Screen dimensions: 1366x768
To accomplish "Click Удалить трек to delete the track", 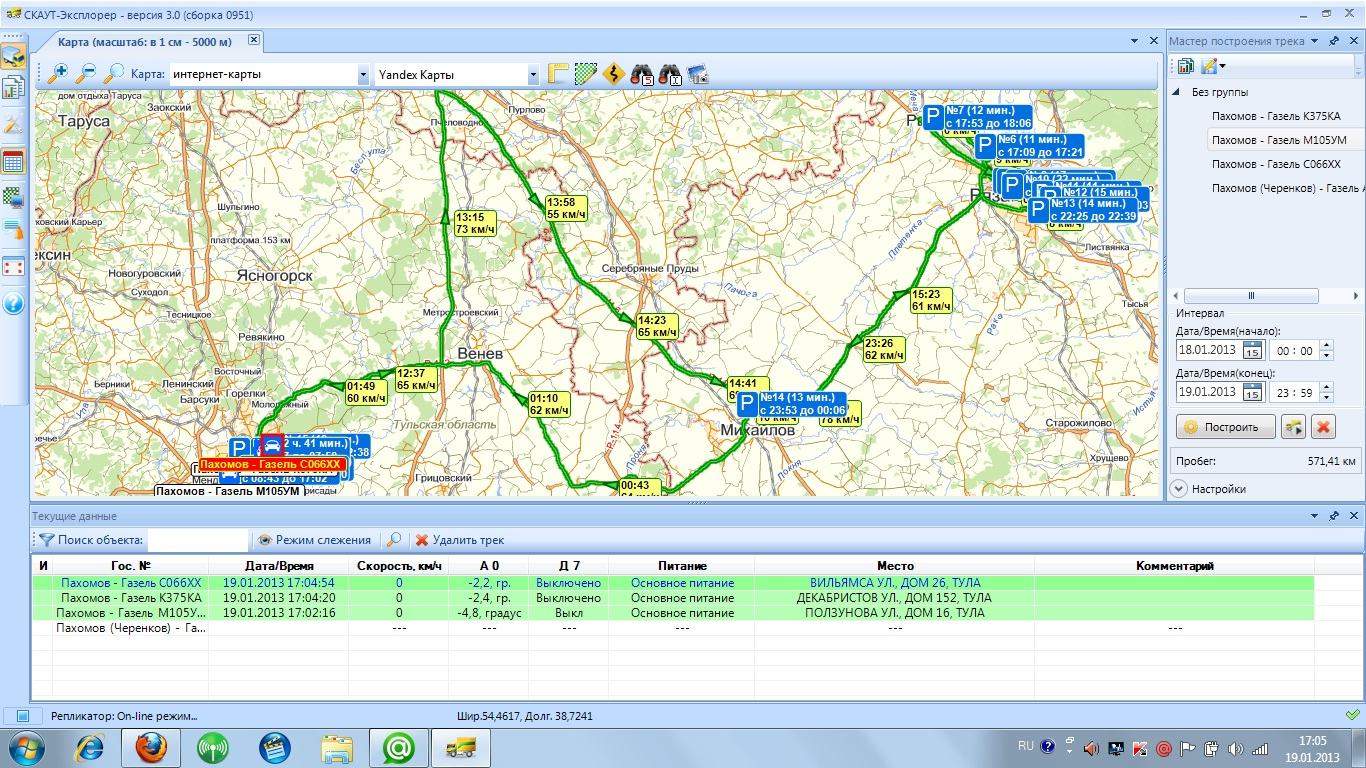I will [460, 540].
